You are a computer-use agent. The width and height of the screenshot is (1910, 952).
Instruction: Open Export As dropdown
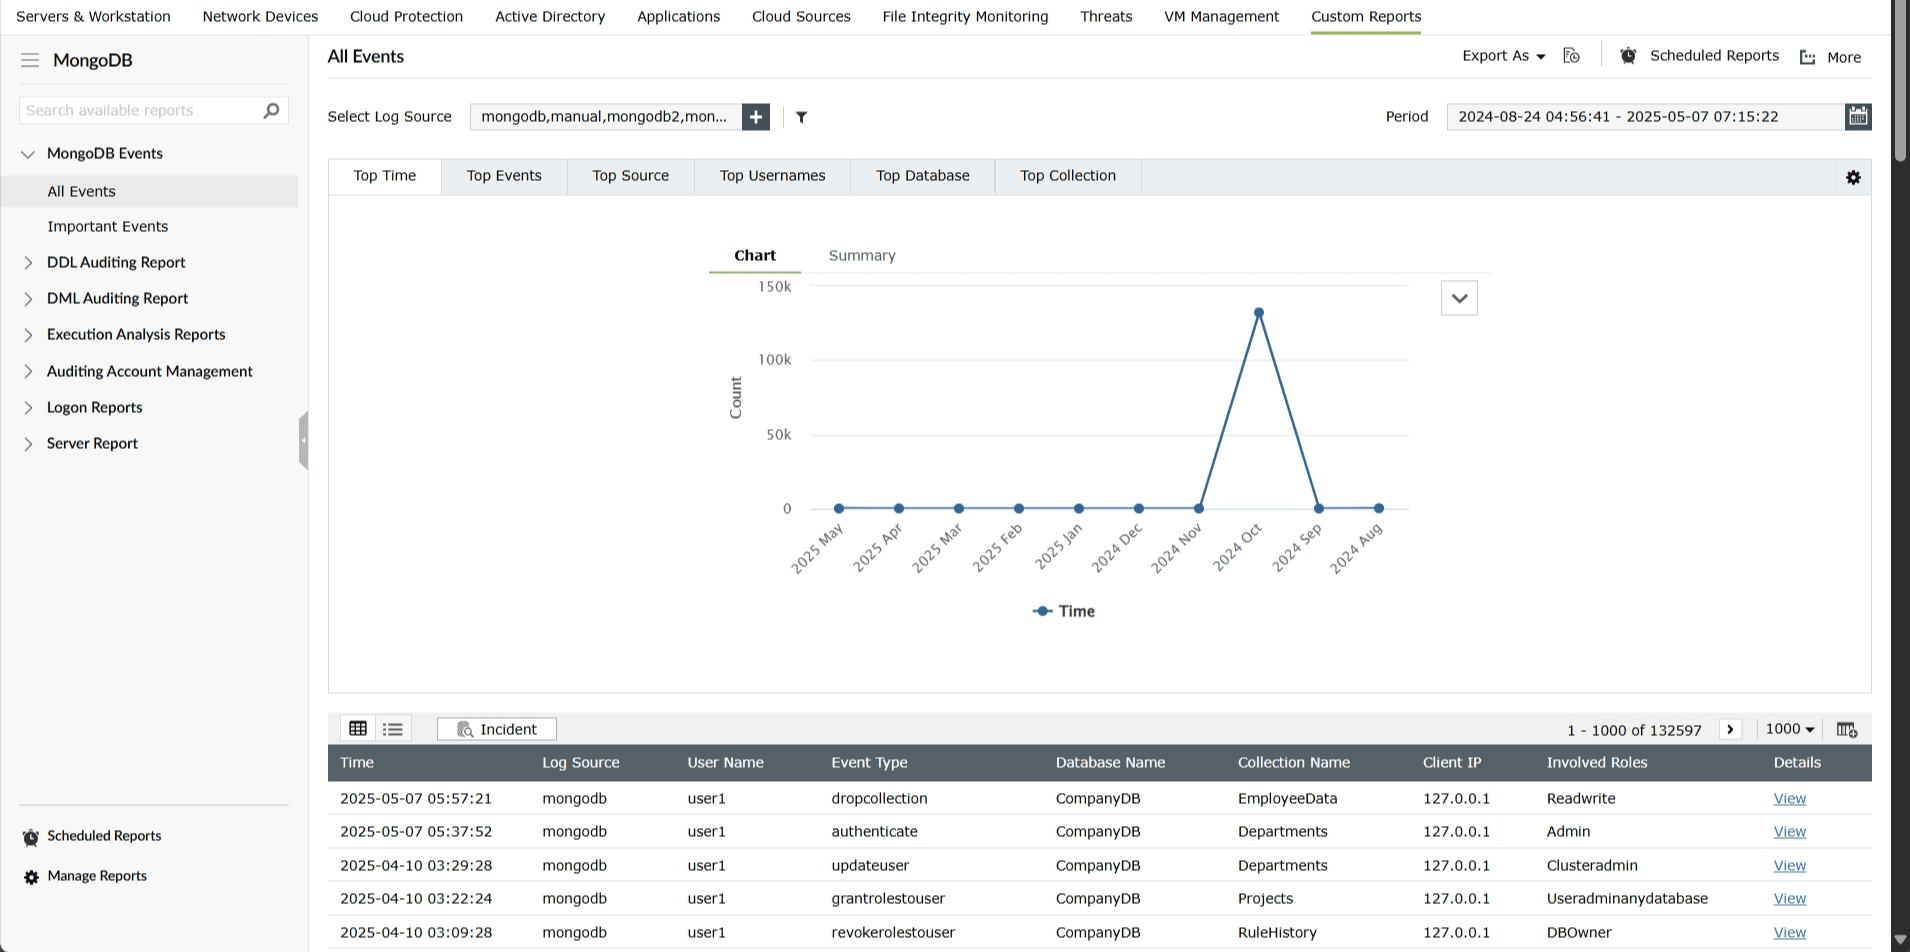(x=1503, y=56)
